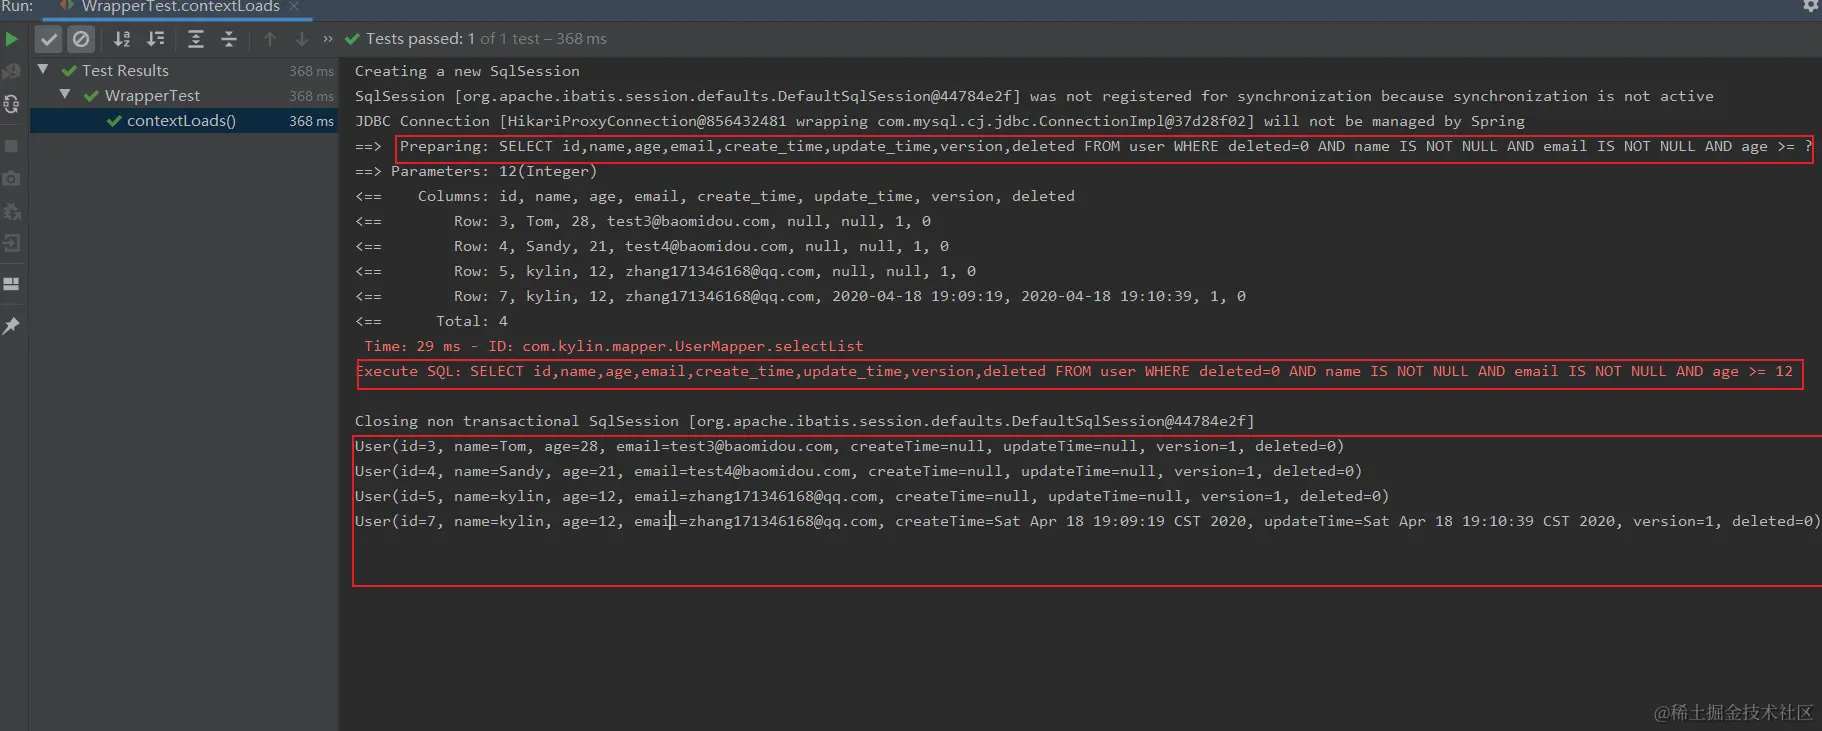Click the 'Execute SQL' log line
This screenshot has width=1822, height=731.
[x=1075, y=371]
